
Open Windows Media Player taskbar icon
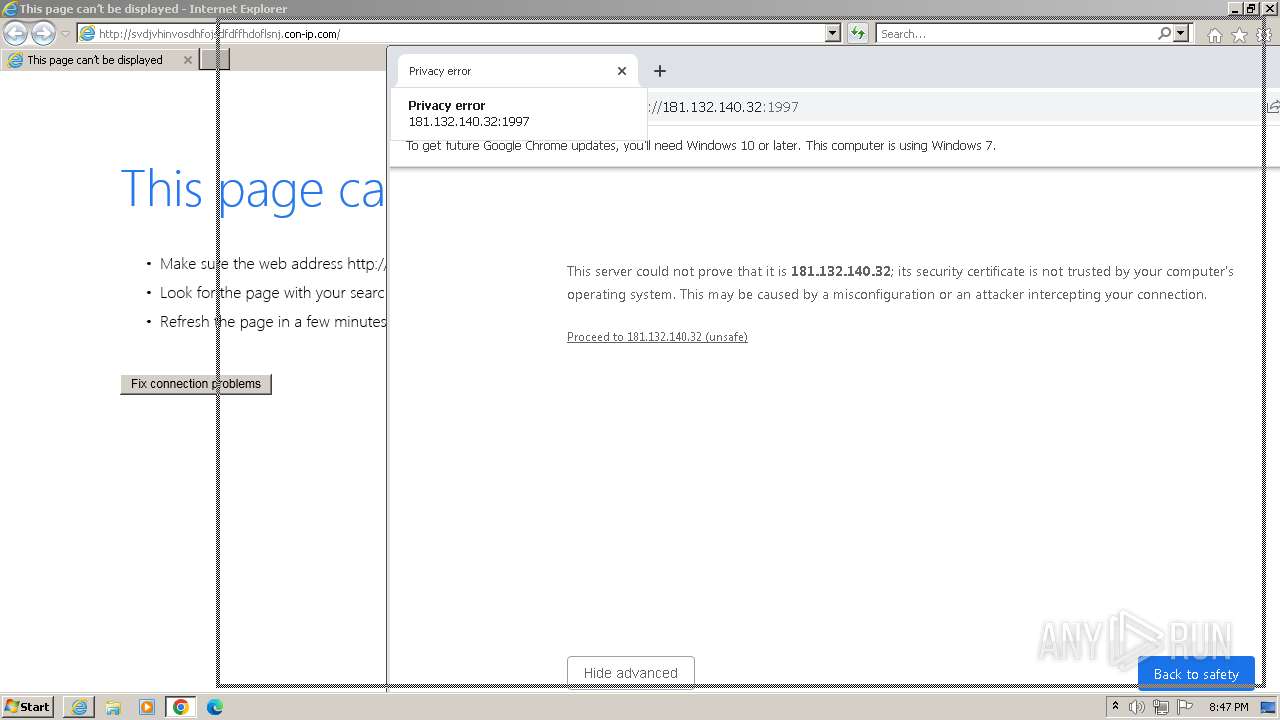147,707
